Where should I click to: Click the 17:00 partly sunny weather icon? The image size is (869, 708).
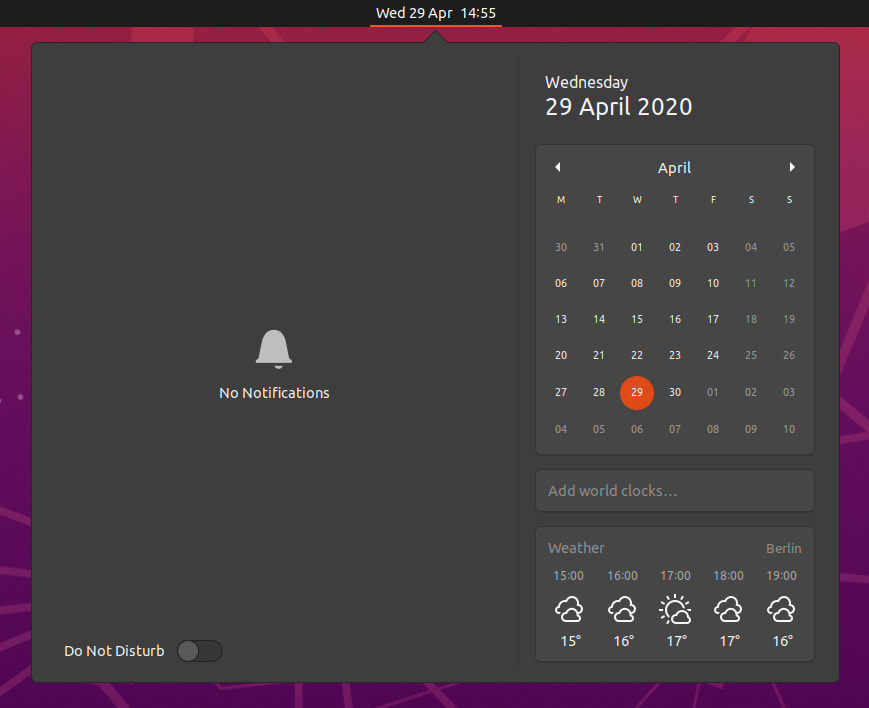(675, 609)
